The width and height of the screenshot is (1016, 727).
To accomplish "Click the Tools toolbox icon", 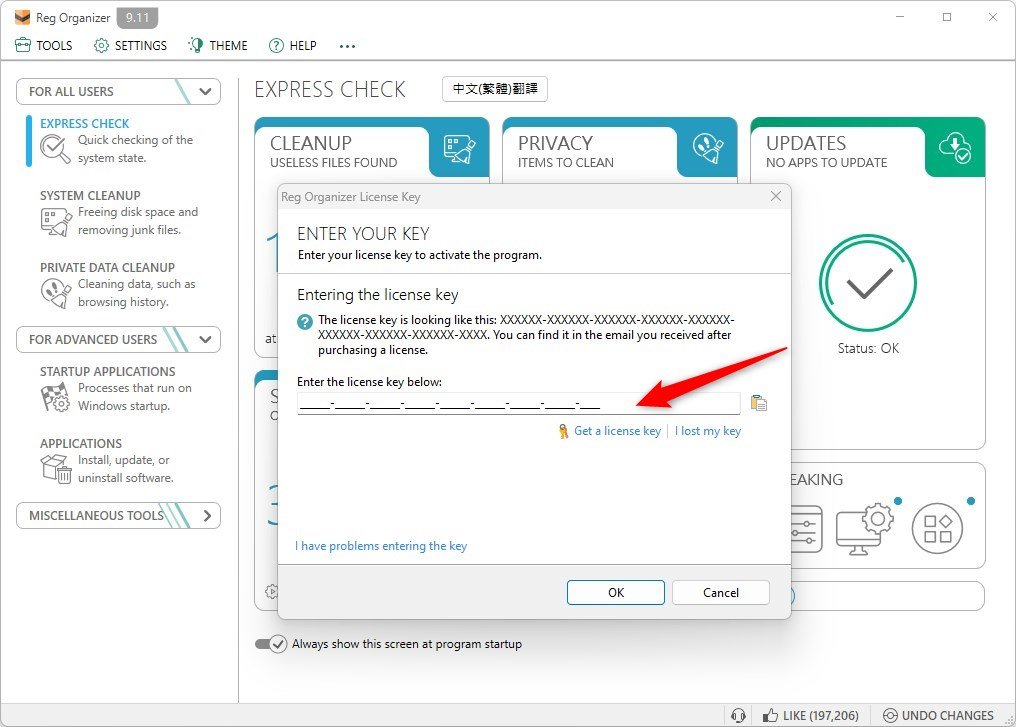I will coord(23,45).
